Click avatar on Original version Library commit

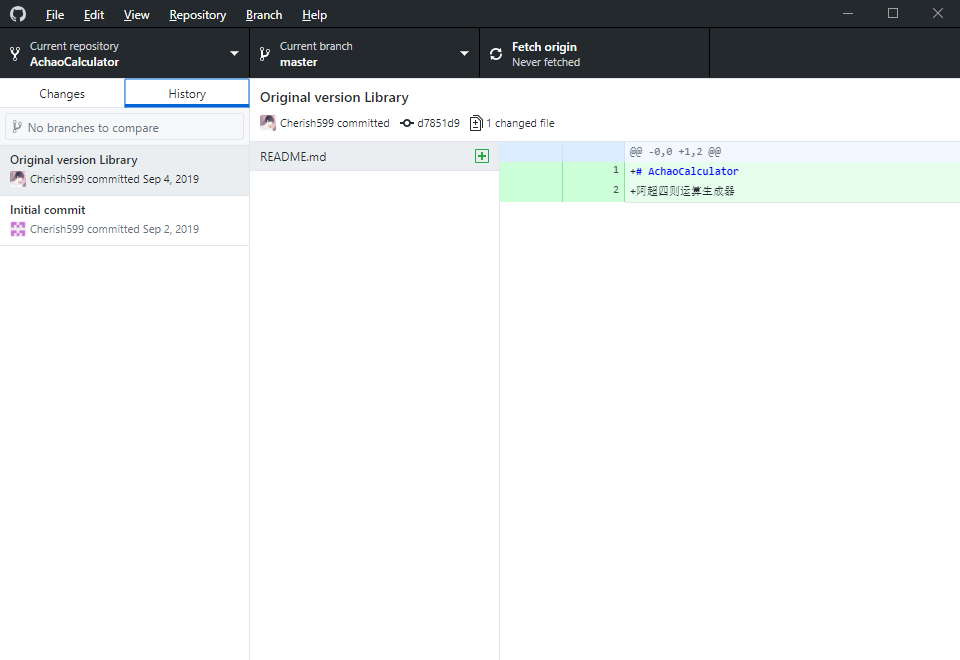point(18,179)
